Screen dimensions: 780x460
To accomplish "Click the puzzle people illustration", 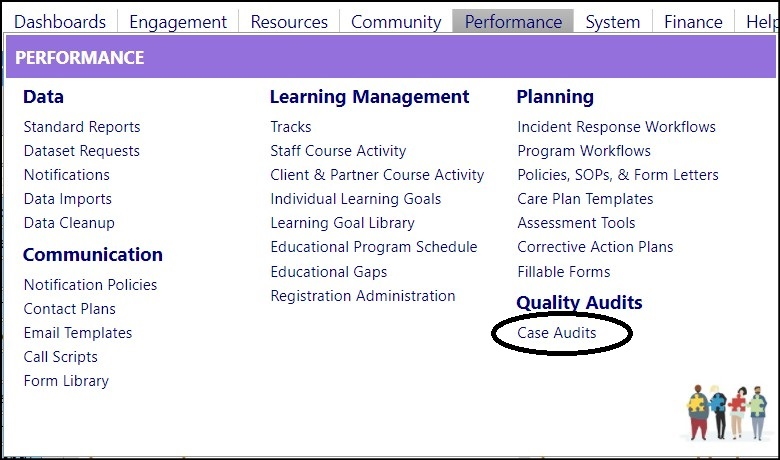I will 726,412.
